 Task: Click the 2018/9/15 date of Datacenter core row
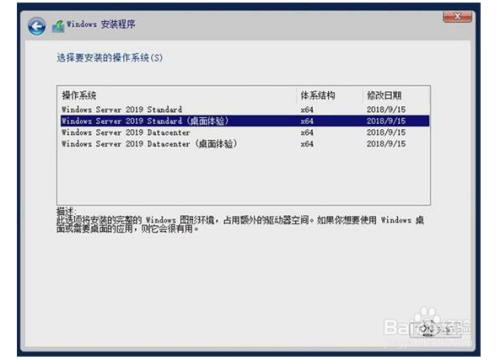click(x=386, y=132)
